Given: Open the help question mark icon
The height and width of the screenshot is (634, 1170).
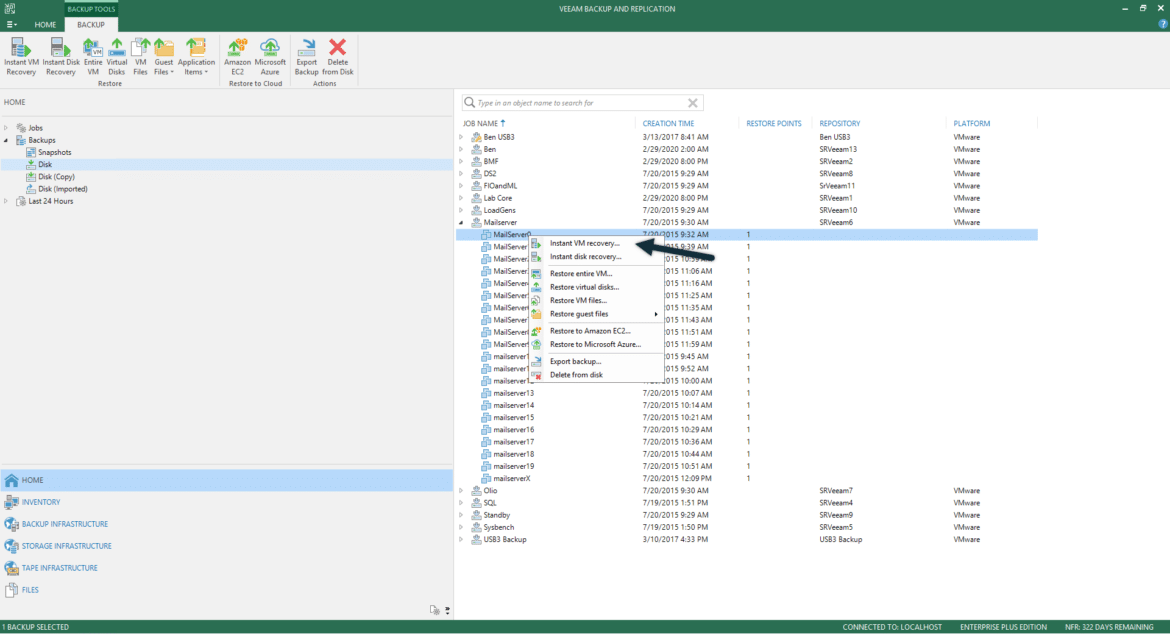Looking at the screenshot, I should point(1163,24).
